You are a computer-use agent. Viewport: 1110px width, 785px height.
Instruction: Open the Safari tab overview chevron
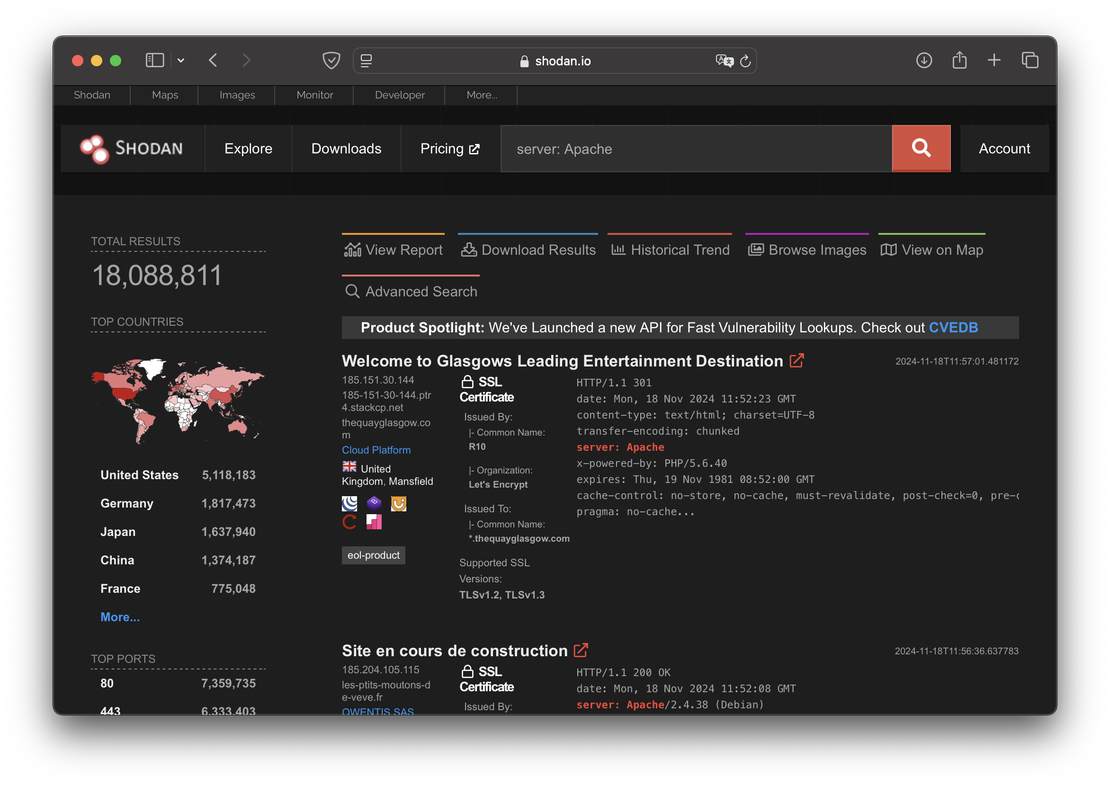[x=181, y=60]
